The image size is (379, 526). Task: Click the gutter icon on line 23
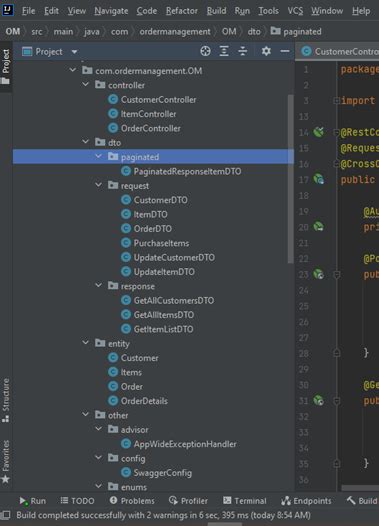point(318,274)
